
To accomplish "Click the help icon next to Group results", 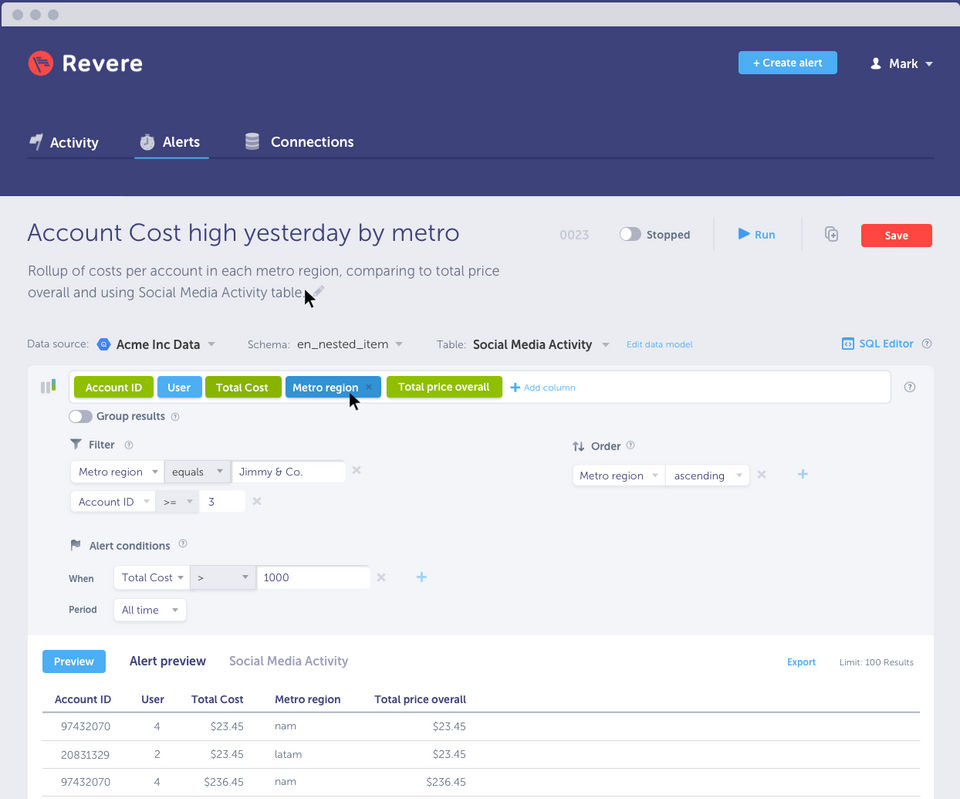I will click(x=175, y=416).
